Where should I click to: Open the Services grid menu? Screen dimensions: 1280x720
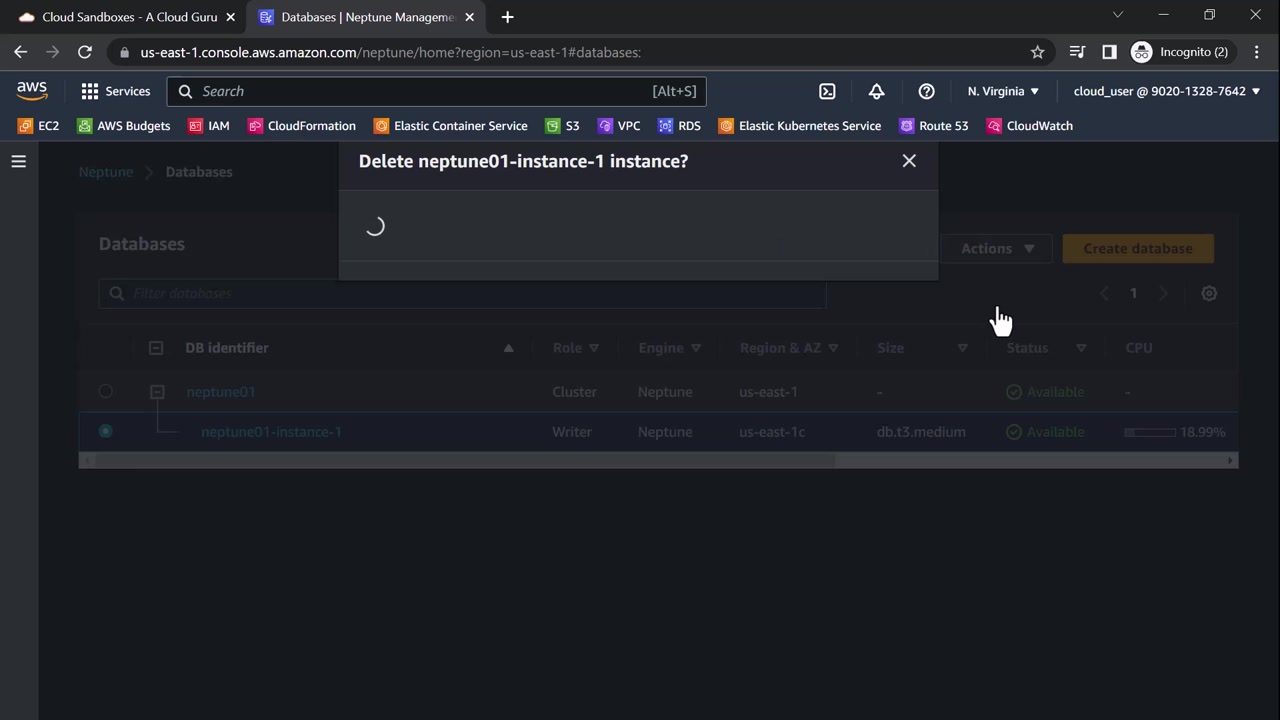point(115,91)
